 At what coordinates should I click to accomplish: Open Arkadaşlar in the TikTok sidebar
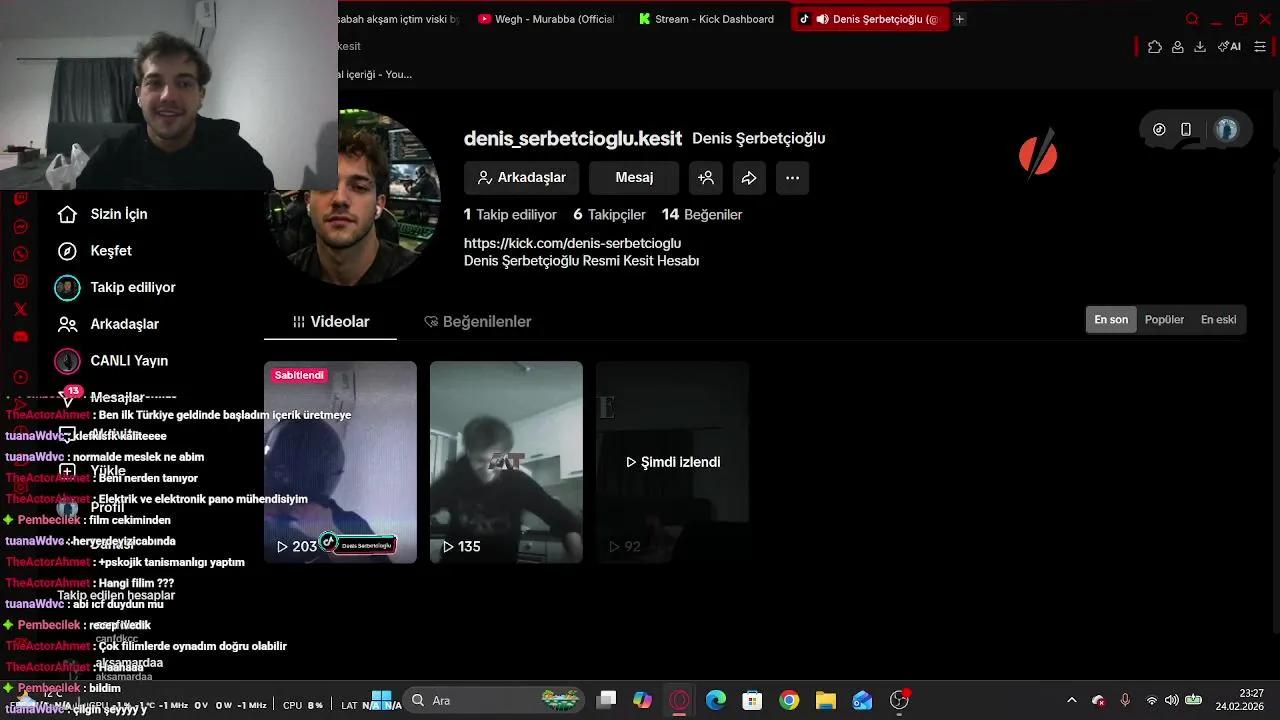[108, 324]
